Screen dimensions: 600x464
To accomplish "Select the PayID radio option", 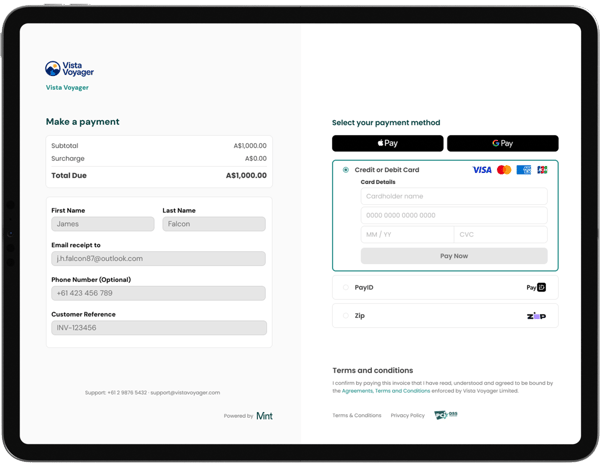I will [346, 287].
